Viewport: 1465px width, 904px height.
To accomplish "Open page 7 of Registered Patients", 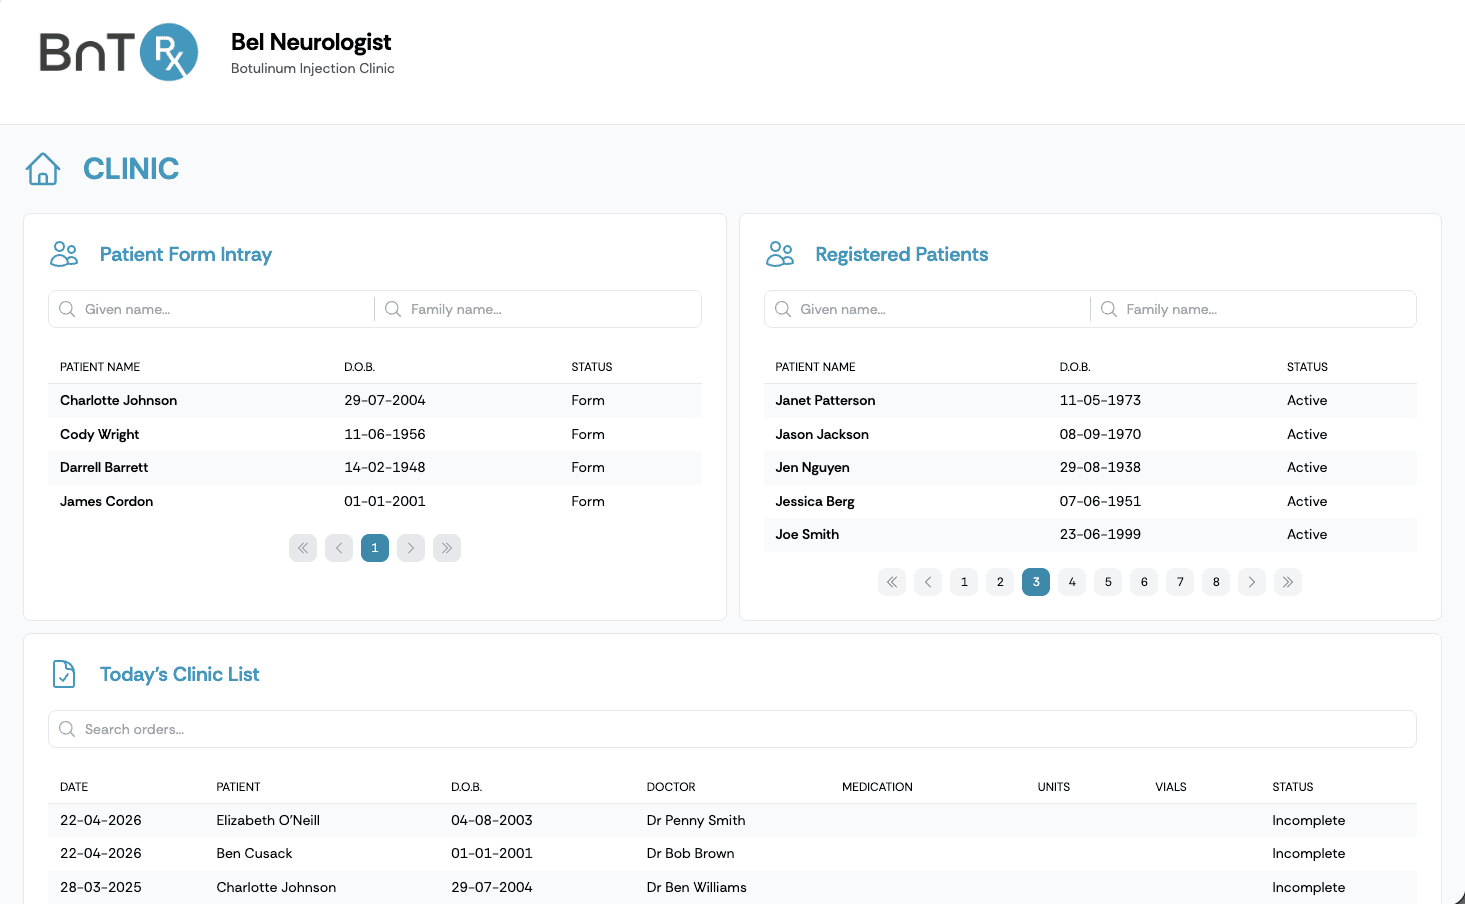I will point(1180,582).
